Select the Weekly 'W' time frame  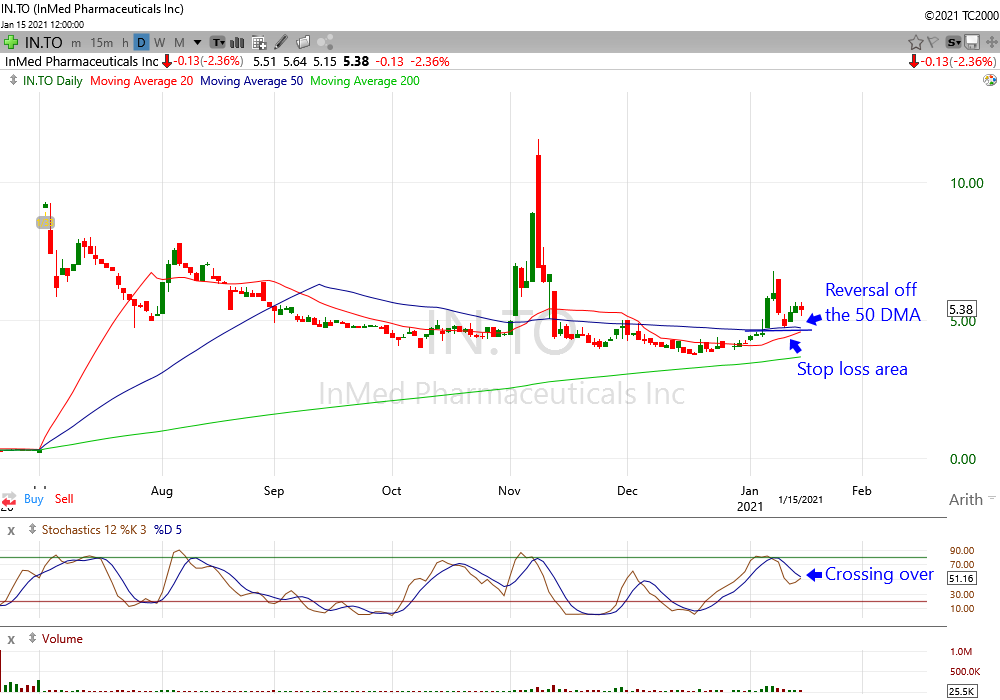coord(159,43)
